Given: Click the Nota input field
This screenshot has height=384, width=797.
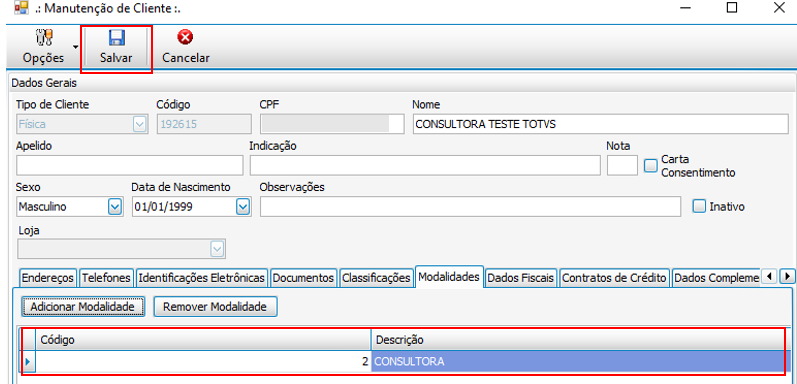Looking at the screenshot, I should 622,165.
